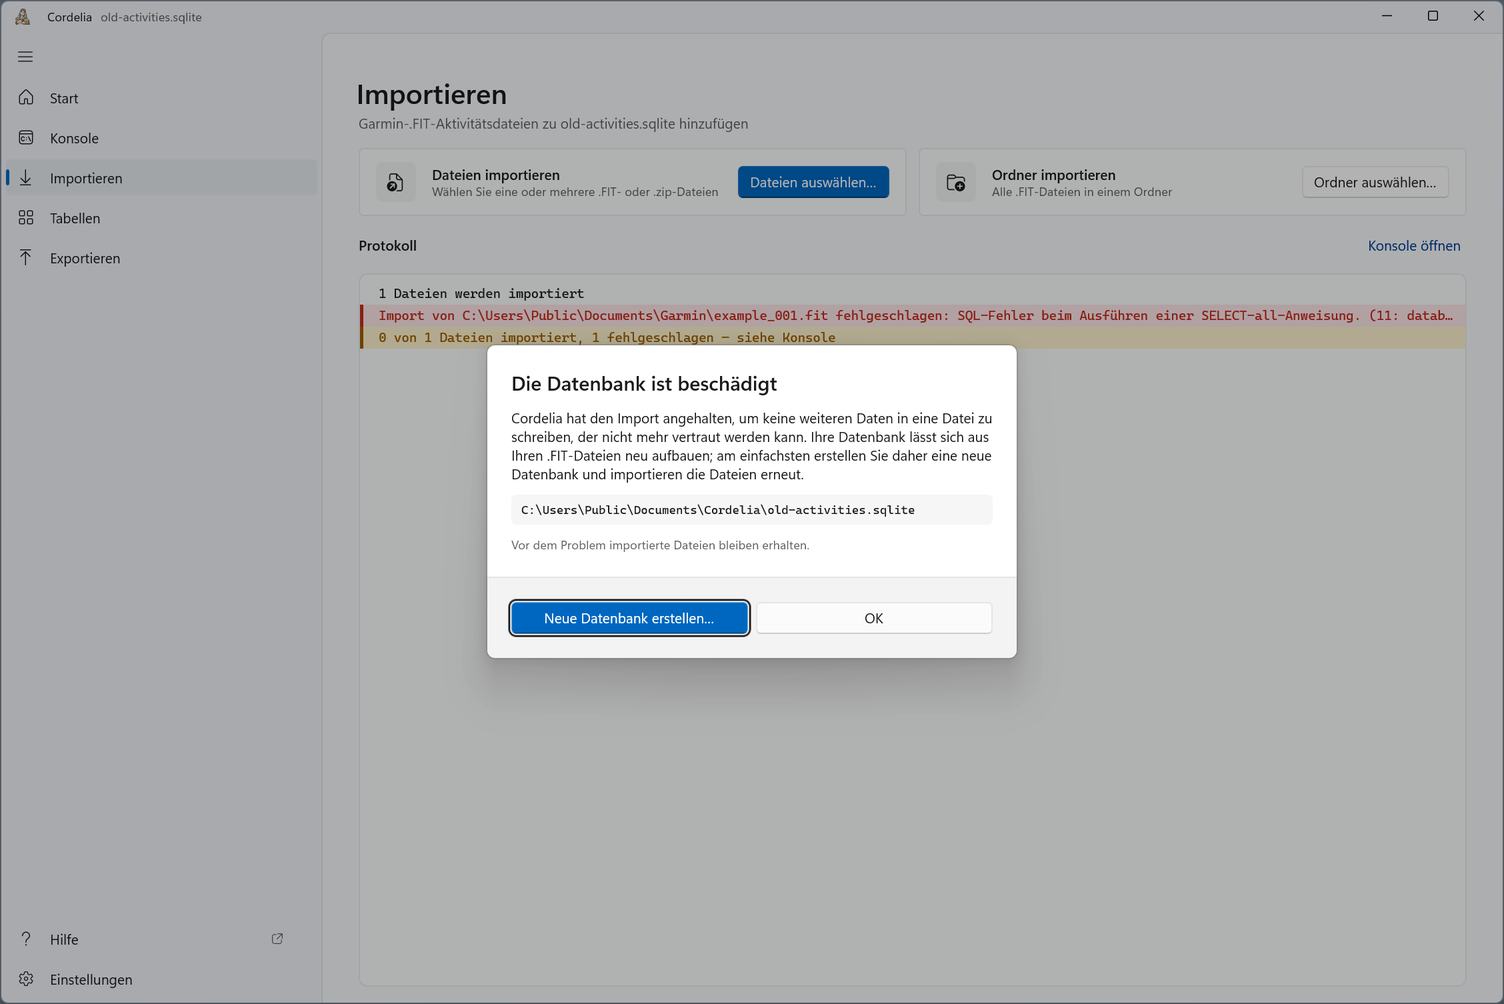1504x1004 pixels.
Task: Click Neue Datenbank erstellen button
Action: (x=629, y=618)
